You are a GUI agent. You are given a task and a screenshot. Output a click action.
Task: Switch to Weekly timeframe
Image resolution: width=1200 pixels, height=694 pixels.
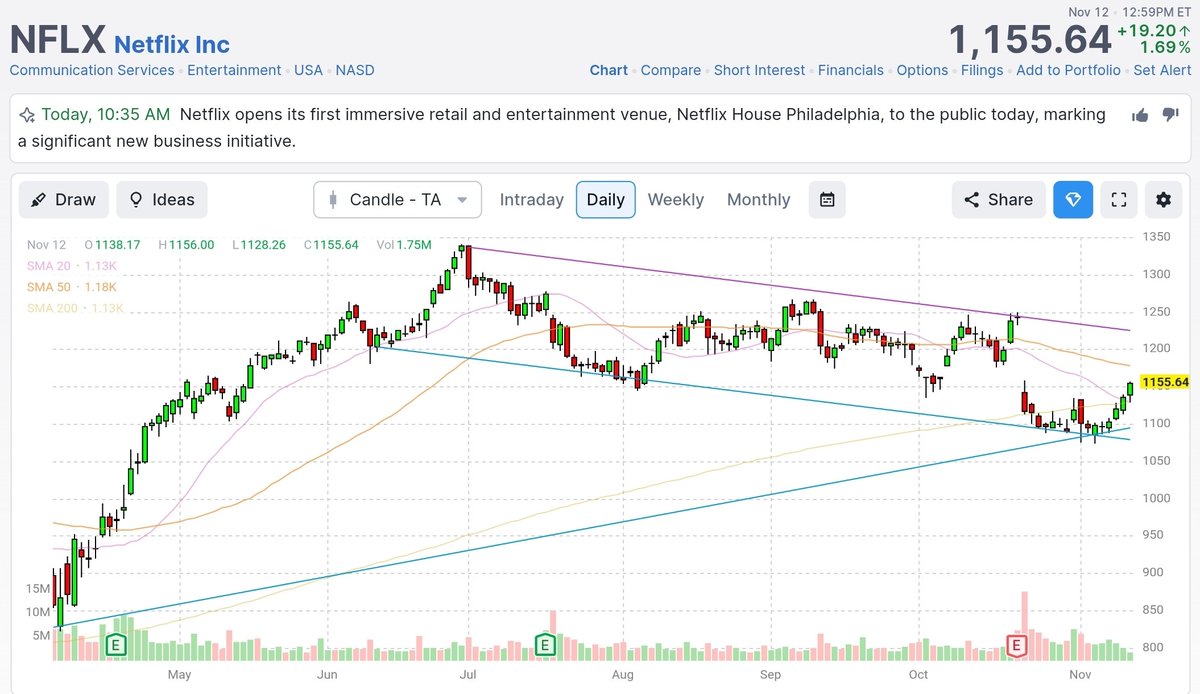[x=676, y=199]
